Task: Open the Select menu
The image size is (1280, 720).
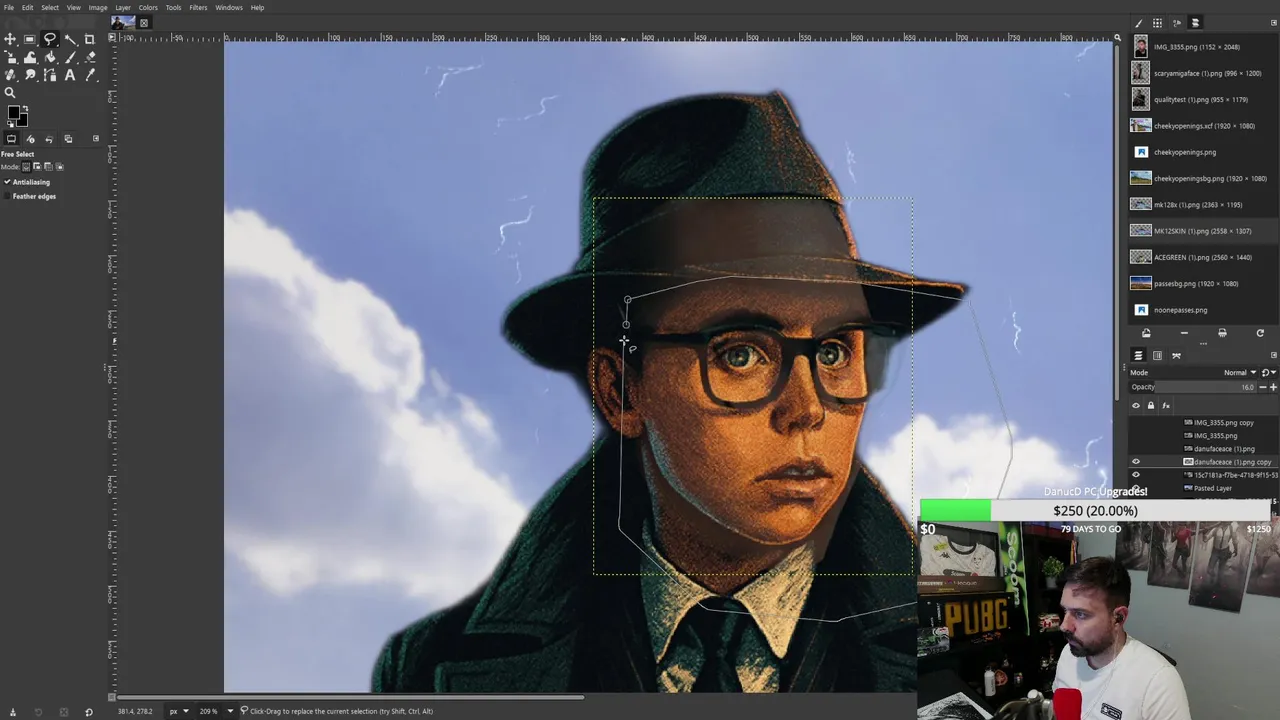Action: point(50,7)
